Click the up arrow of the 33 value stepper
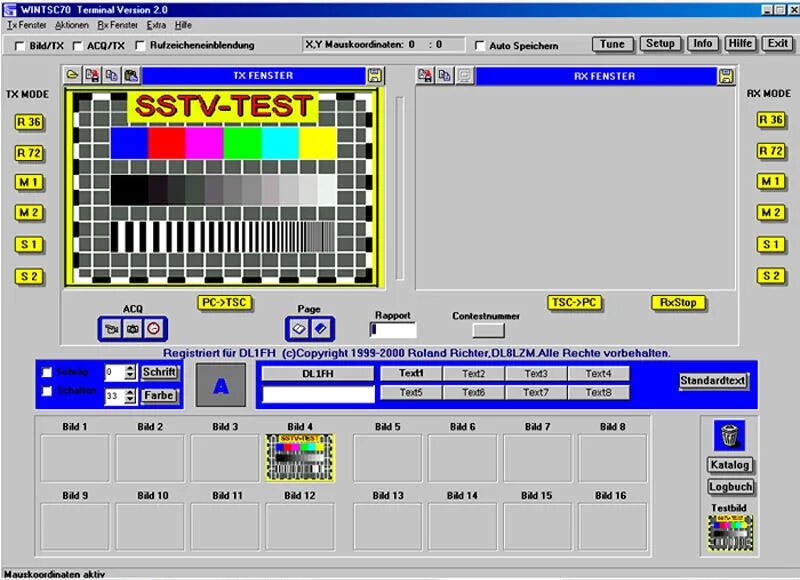This screenshot has width=800, height=580. [x=128, y=394]
